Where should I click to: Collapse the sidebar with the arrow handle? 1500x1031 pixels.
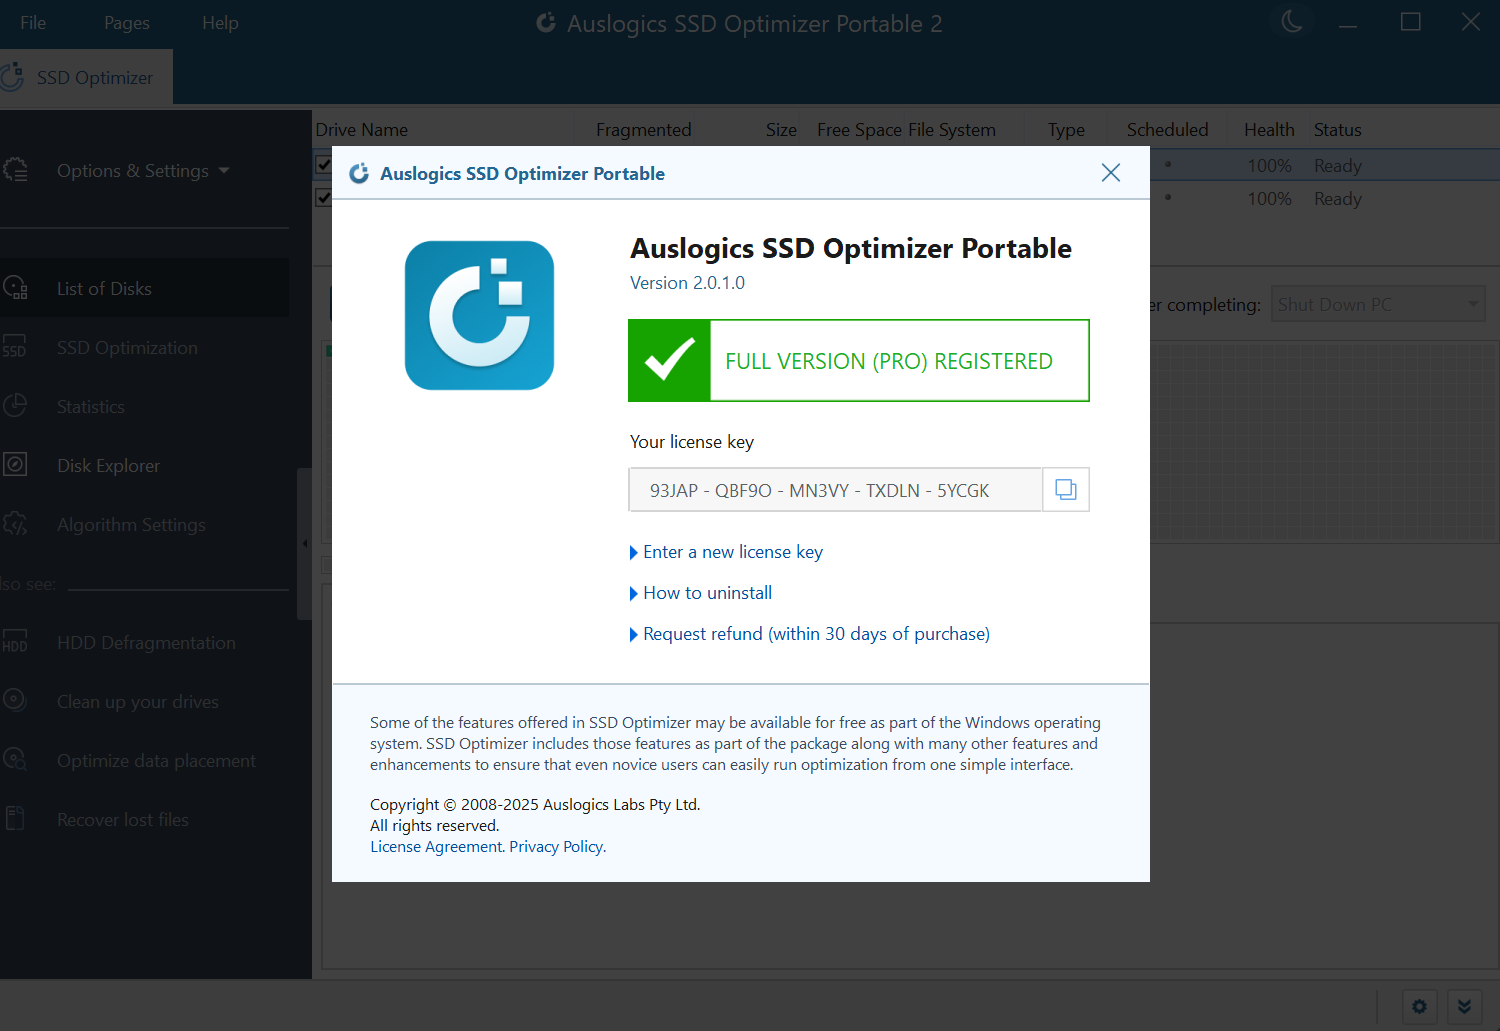coord(305,544)
